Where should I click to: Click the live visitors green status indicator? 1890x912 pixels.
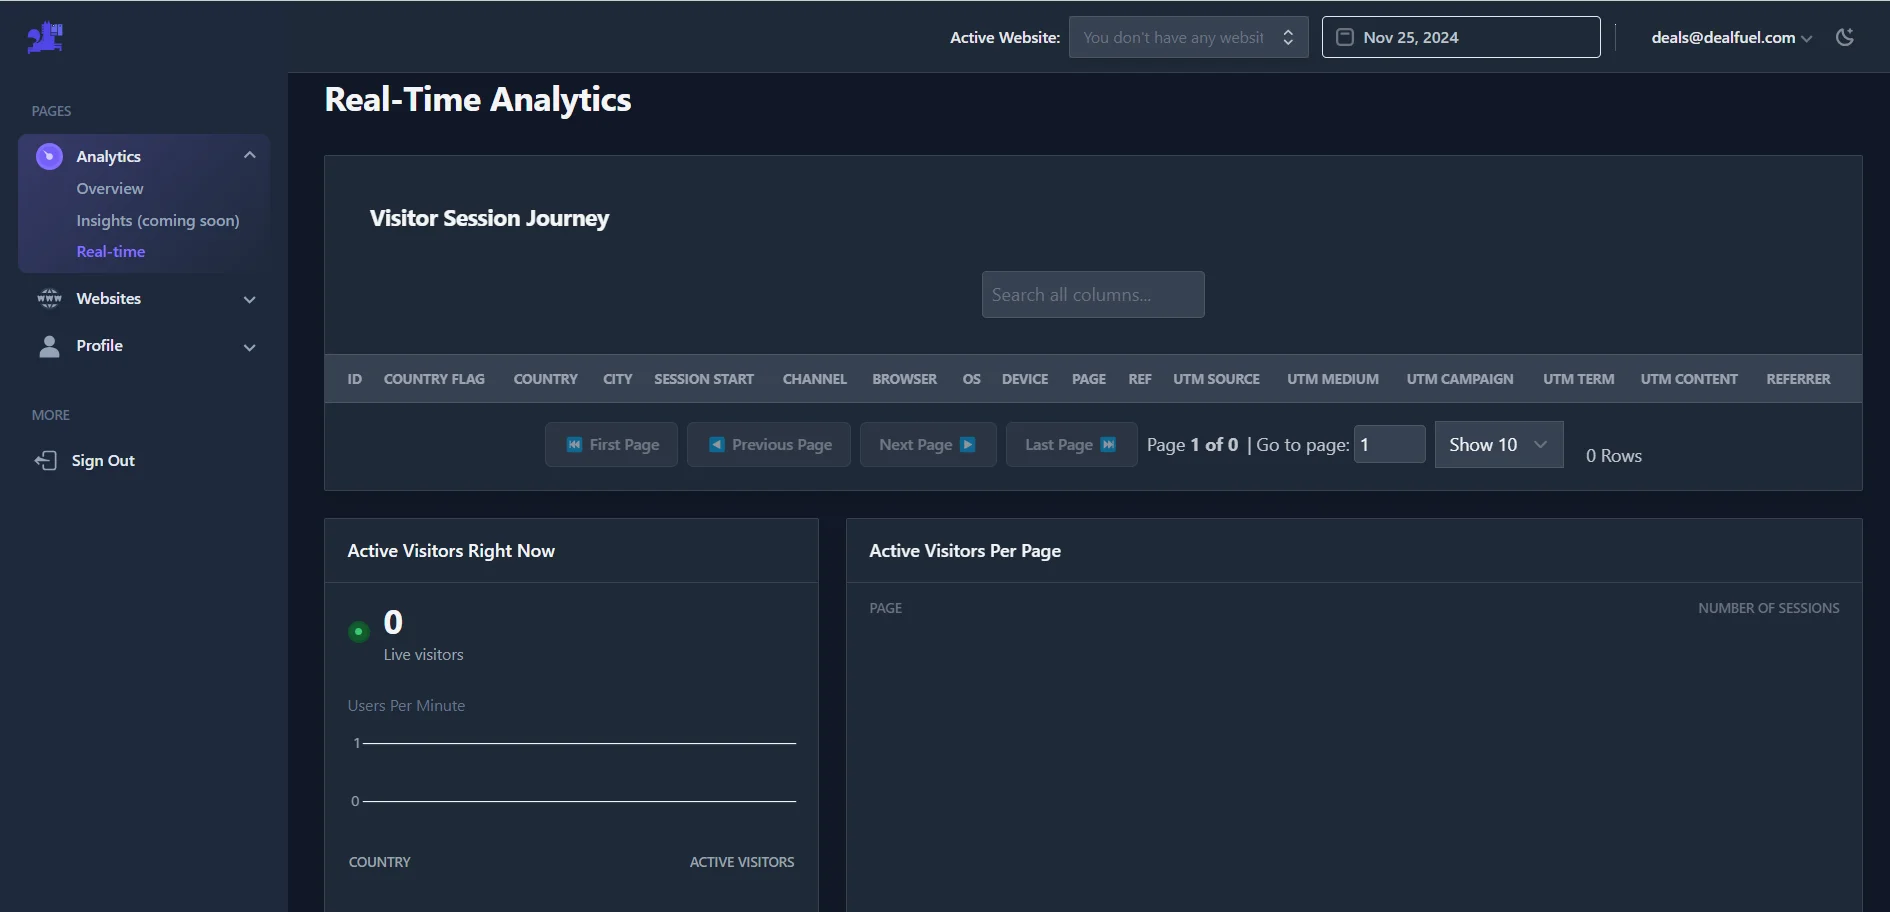358,632
